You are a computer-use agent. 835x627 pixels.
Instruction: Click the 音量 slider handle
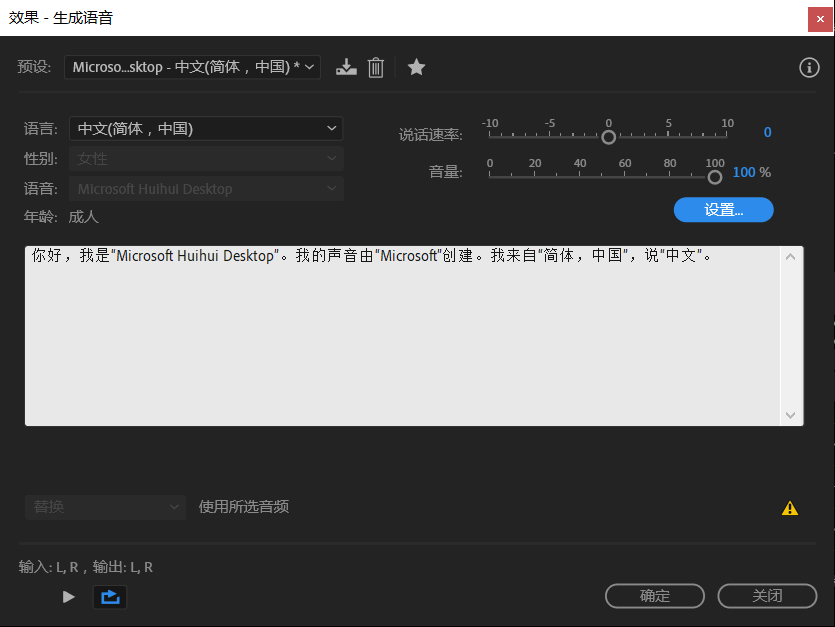coord(715,177)
